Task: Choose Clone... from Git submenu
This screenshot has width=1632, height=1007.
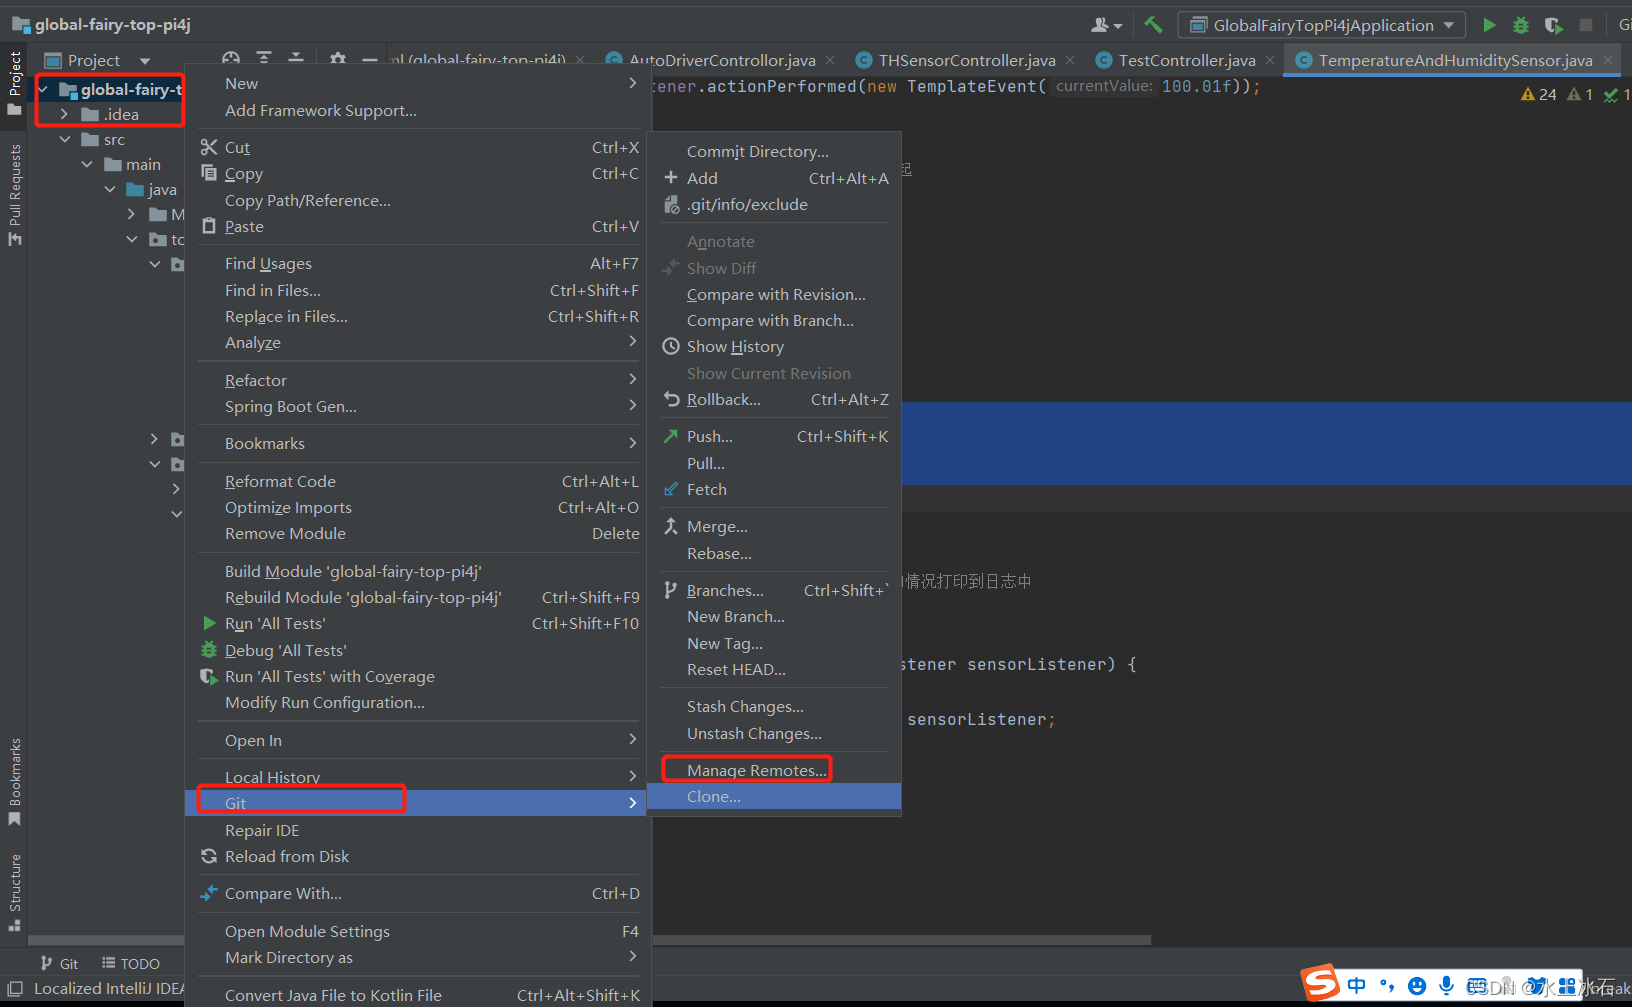Action: (774, 796)
